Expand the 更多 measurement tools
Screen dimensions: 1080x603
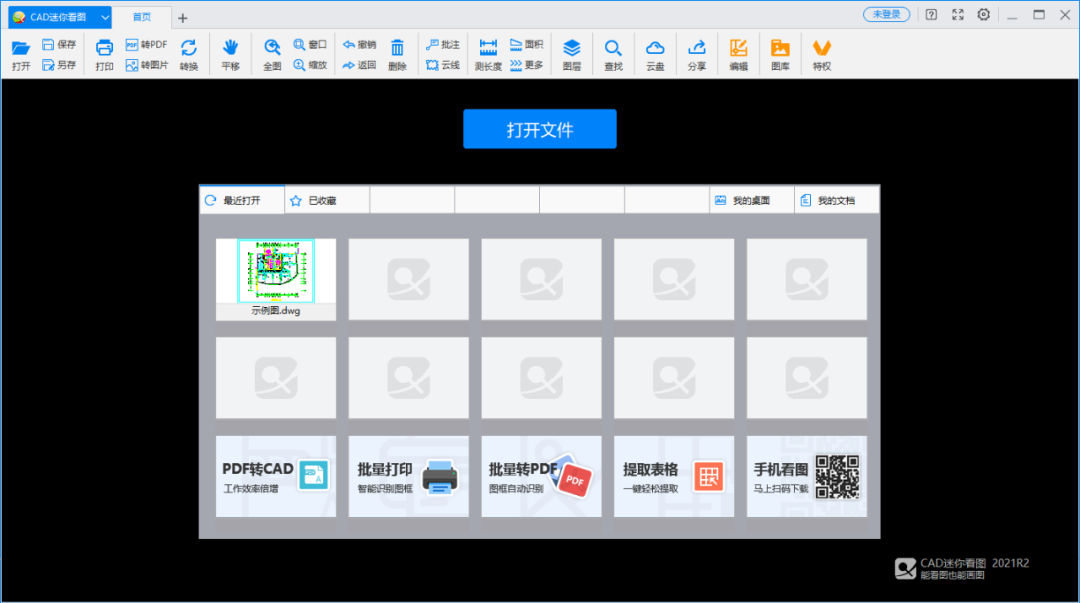coord(527,65)
